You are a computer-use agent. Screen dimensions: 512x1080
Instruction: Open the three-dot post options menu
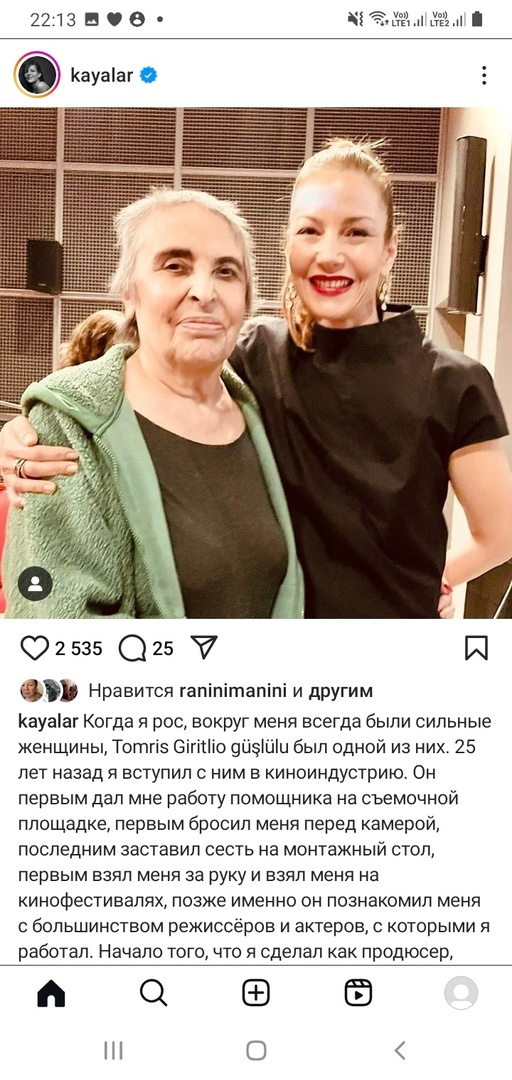[x=484, y=75]
